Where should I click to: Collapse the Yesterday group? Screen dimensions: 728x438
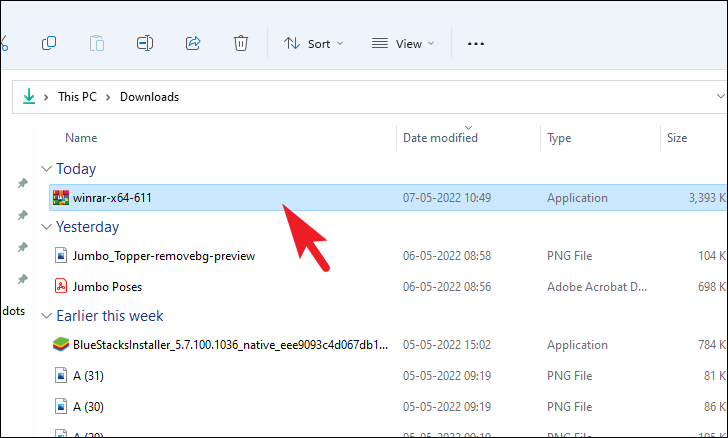pyautogui.click(x=46, y=227)
